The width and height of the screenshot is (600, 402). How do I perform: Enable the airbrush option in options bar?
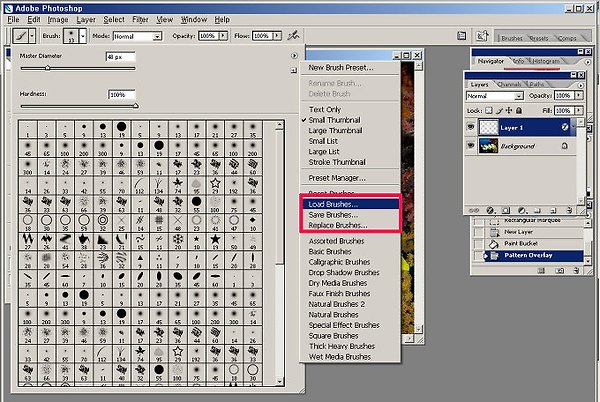[x=293, y=36]
